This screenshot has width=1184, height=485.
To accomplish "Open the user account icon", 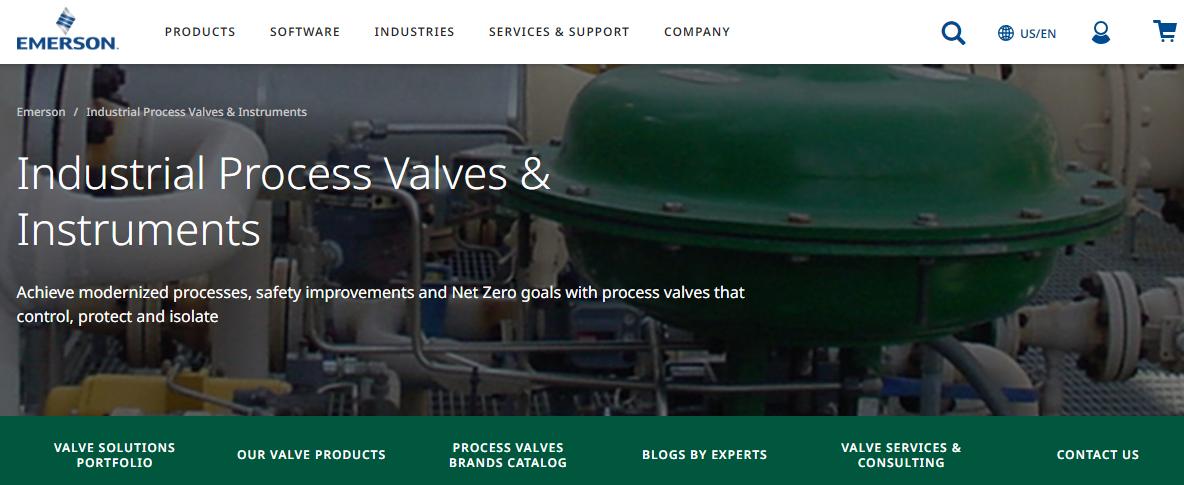I will click(x=1101, y=32).
